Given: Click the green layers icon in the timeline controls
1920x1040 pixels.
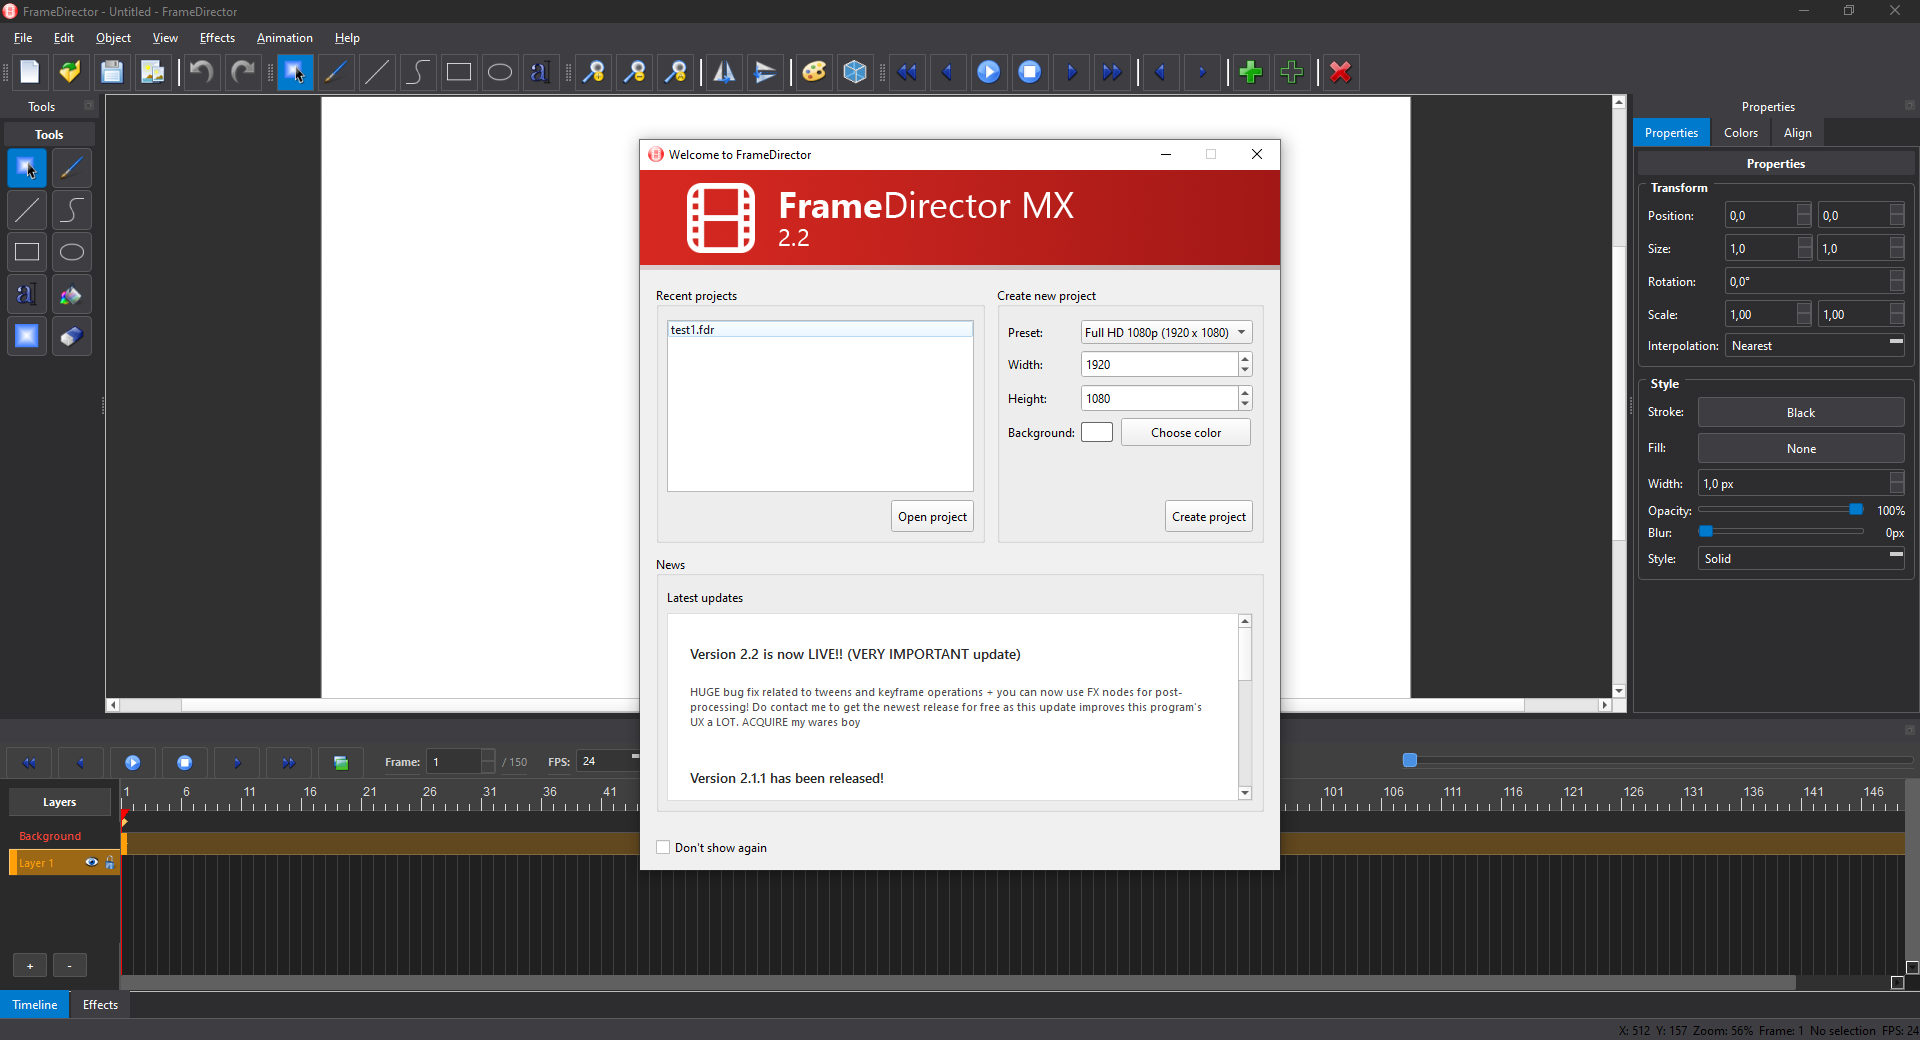Looking at the screenshot, I should pos(340,762).
